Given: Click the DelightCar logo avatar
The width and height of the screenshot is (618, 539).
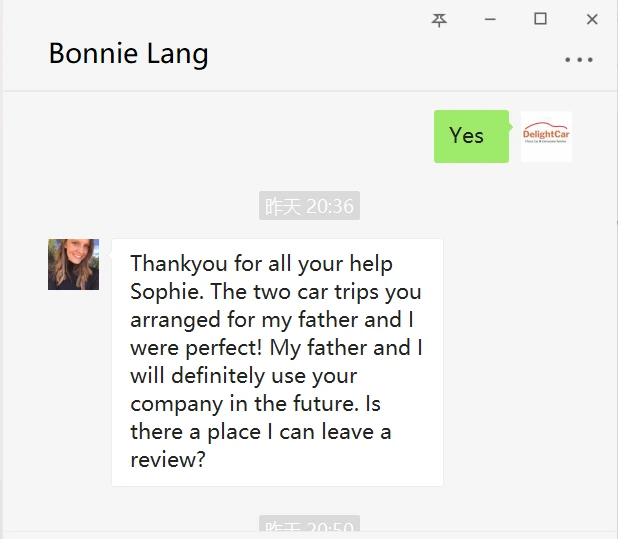Looking at the screenshot, I should pos(546,136).
